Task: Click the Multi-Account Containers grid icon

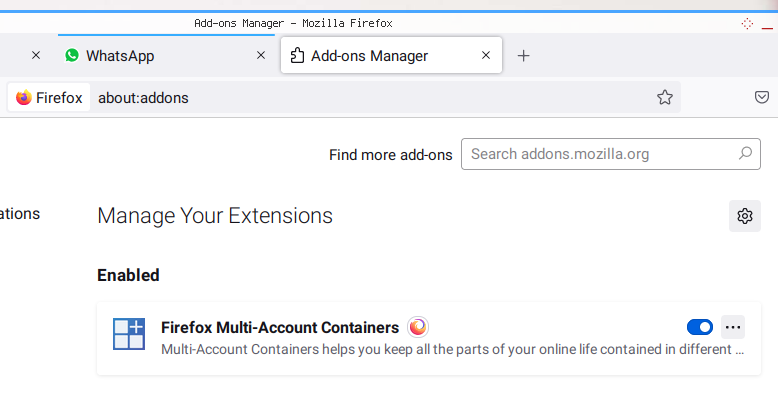Action: (129, 334)
